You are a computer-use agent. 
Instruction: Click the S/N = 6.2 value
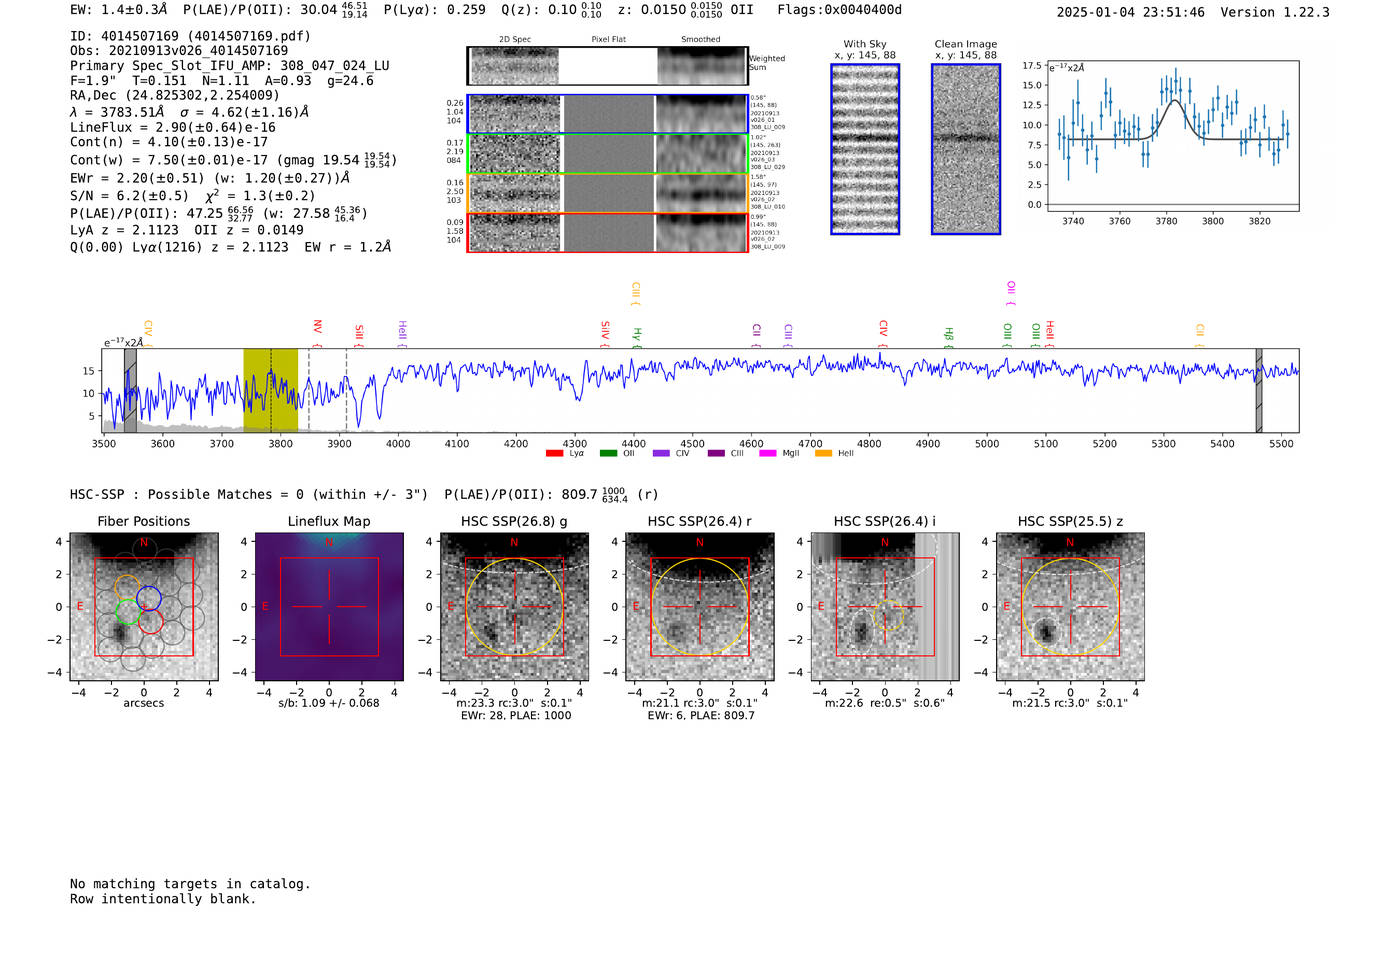coord(129,196)
